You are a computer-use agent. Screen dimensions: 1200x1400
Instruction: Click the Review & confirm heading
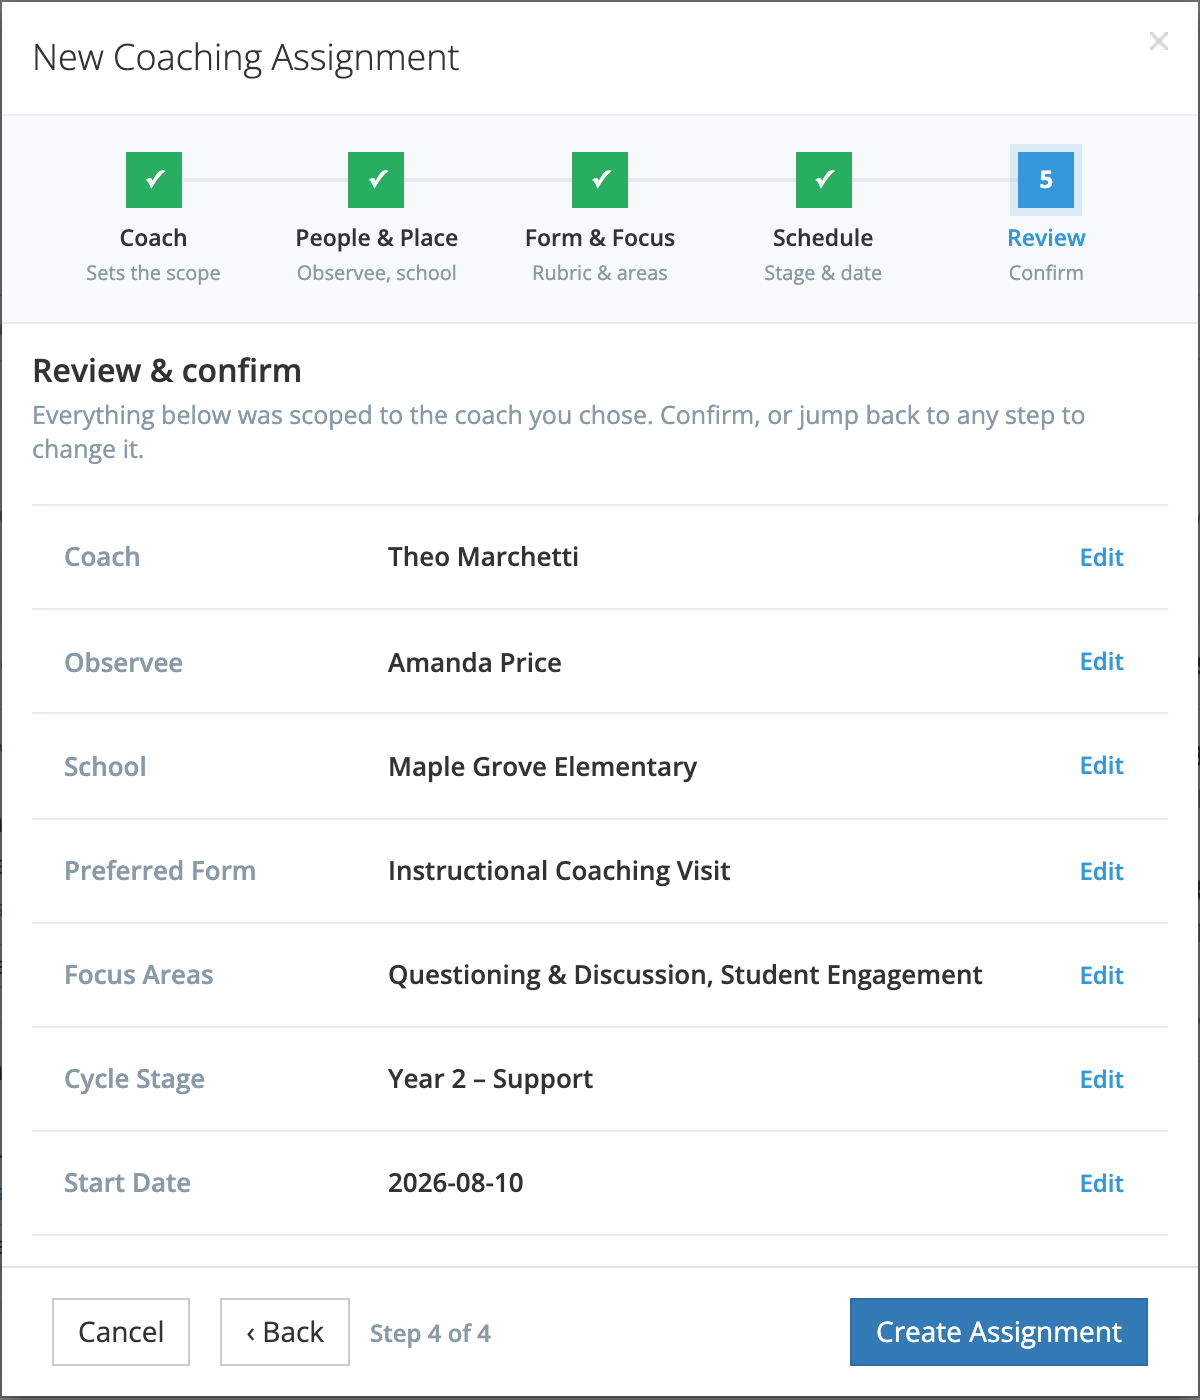coord(167,371)
